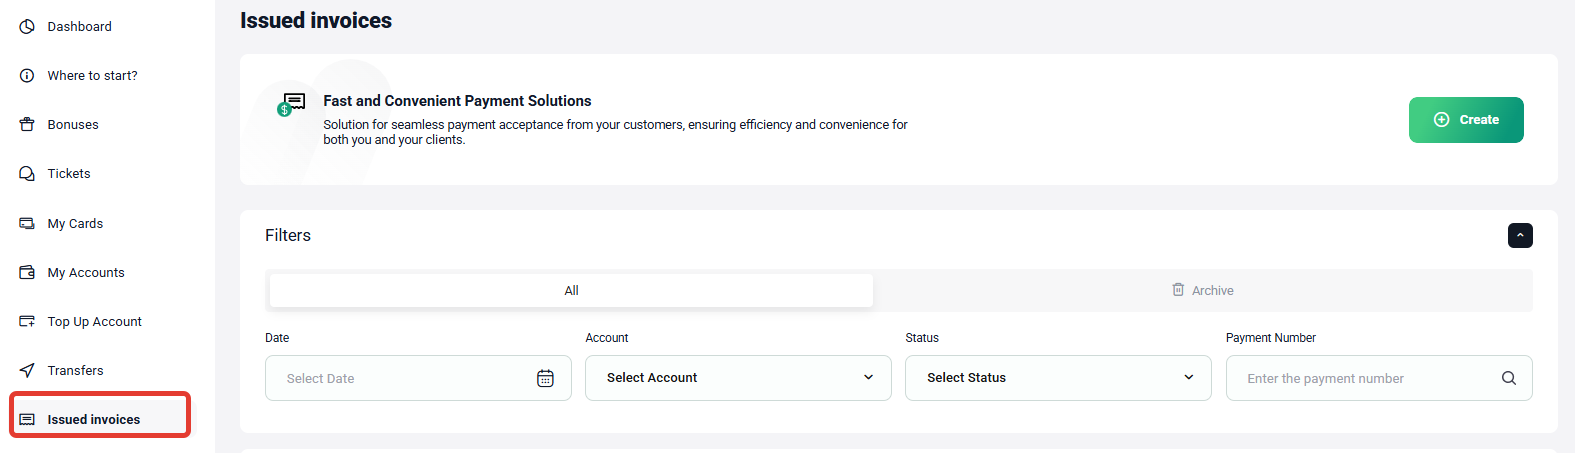The image size is (1575, 453).
Task: Click the Top Up Account card icon
Action: pos(27,321)
